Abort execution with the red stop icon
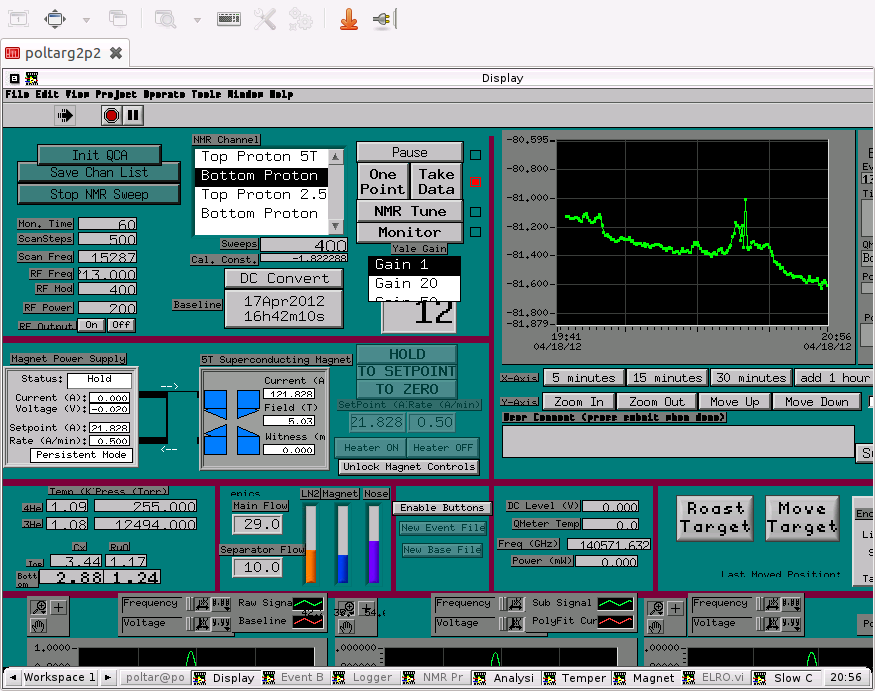Image resolution: width=875 pixels, height=691 pixels. click(x=111, y=116)
